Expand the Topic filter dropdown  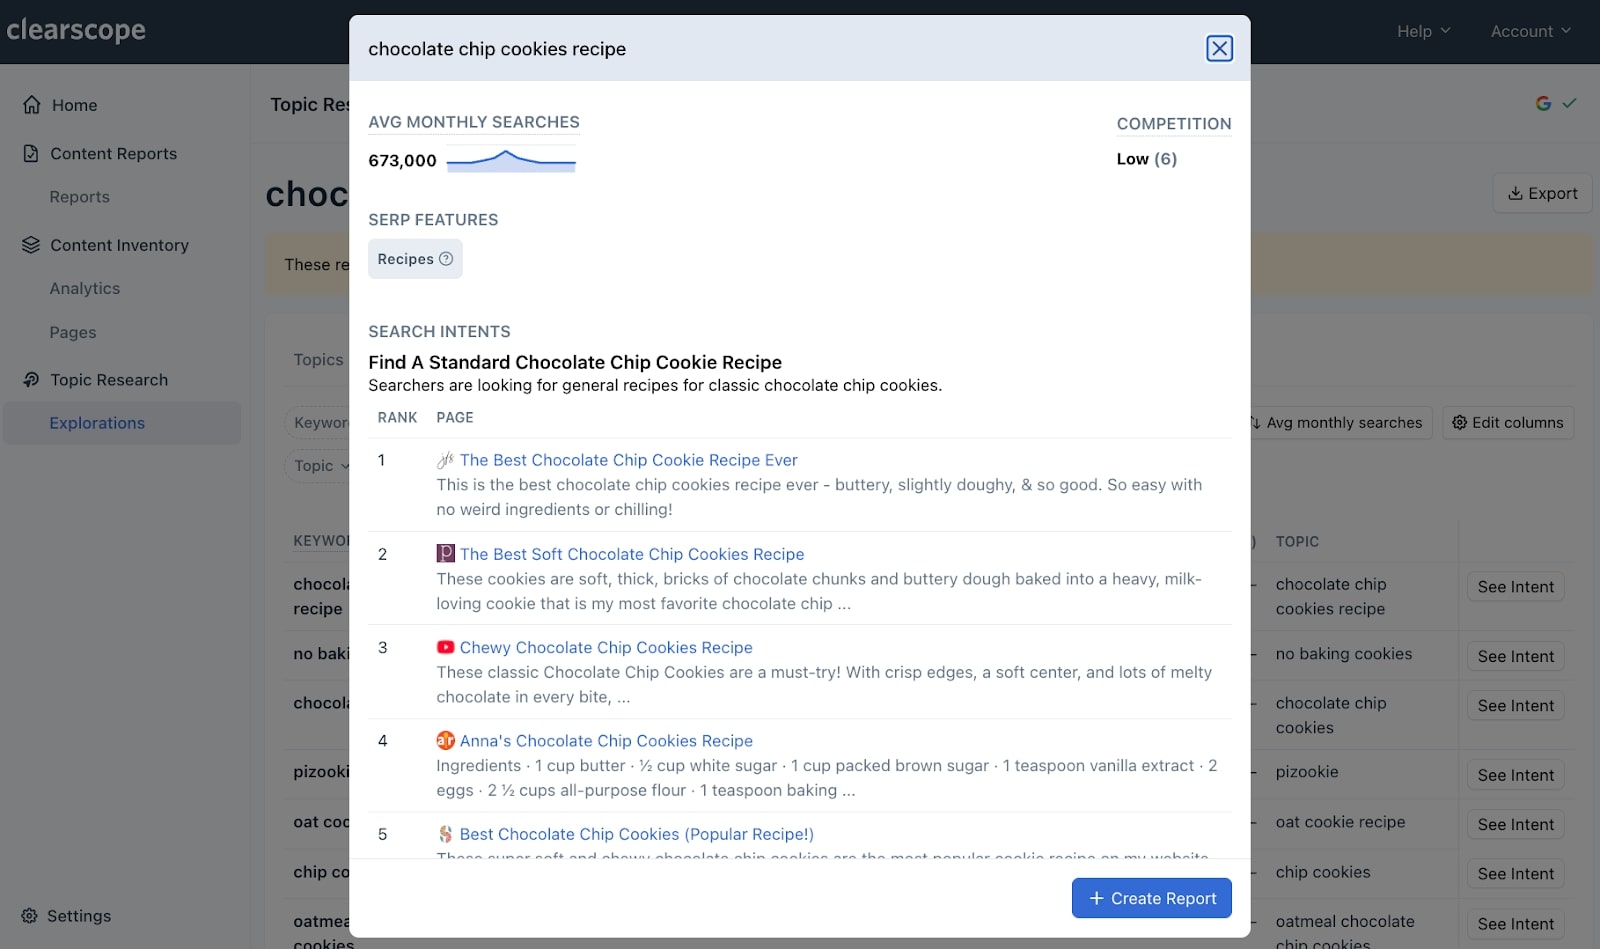click(x=321, y=466)
